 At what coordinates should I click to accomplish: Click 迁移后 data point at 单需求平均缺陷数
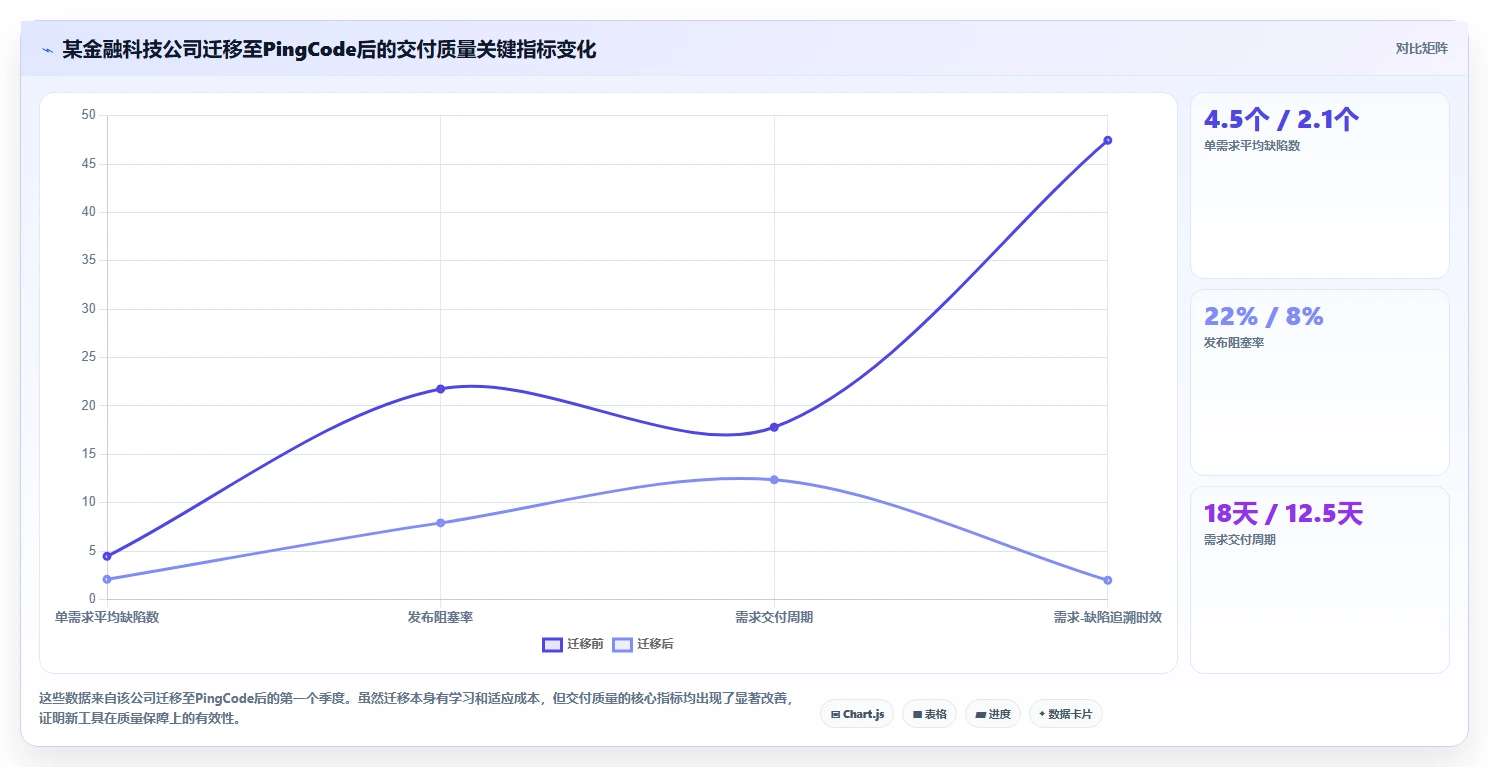107,579
